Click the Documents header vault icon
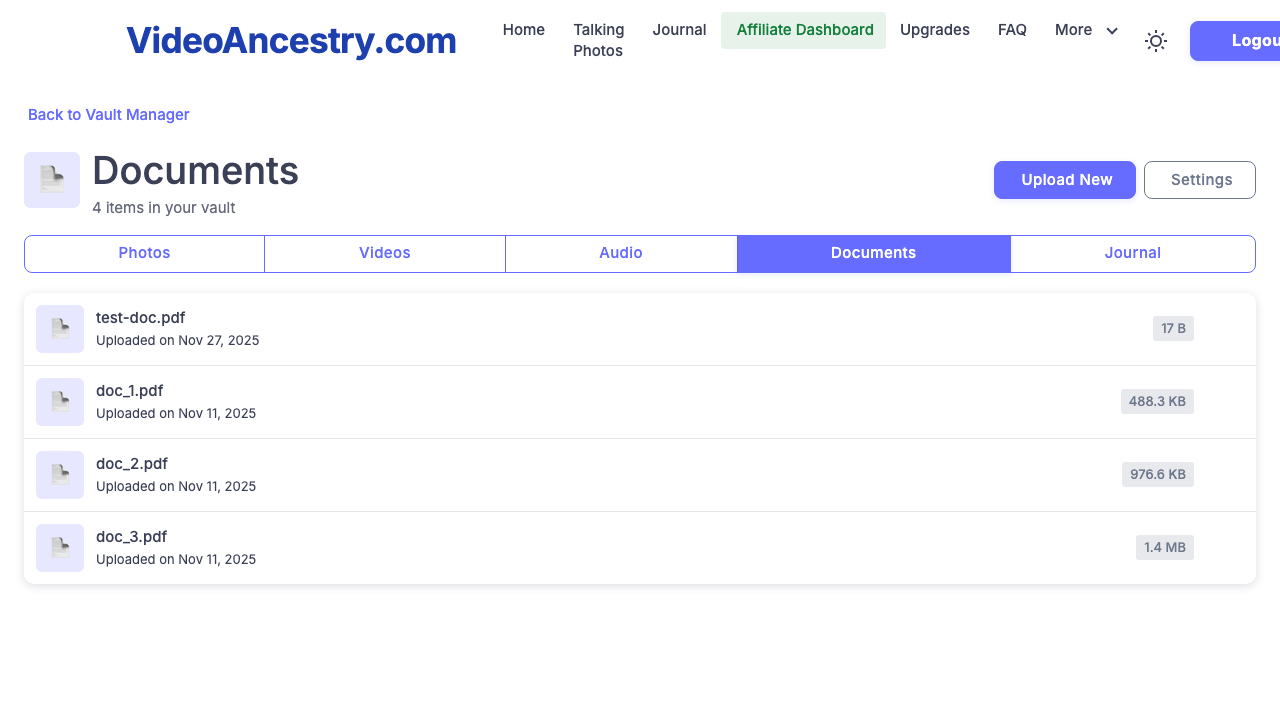This screenshot has width=1280, height=720. pyautogui.click(x=52, y=180)
